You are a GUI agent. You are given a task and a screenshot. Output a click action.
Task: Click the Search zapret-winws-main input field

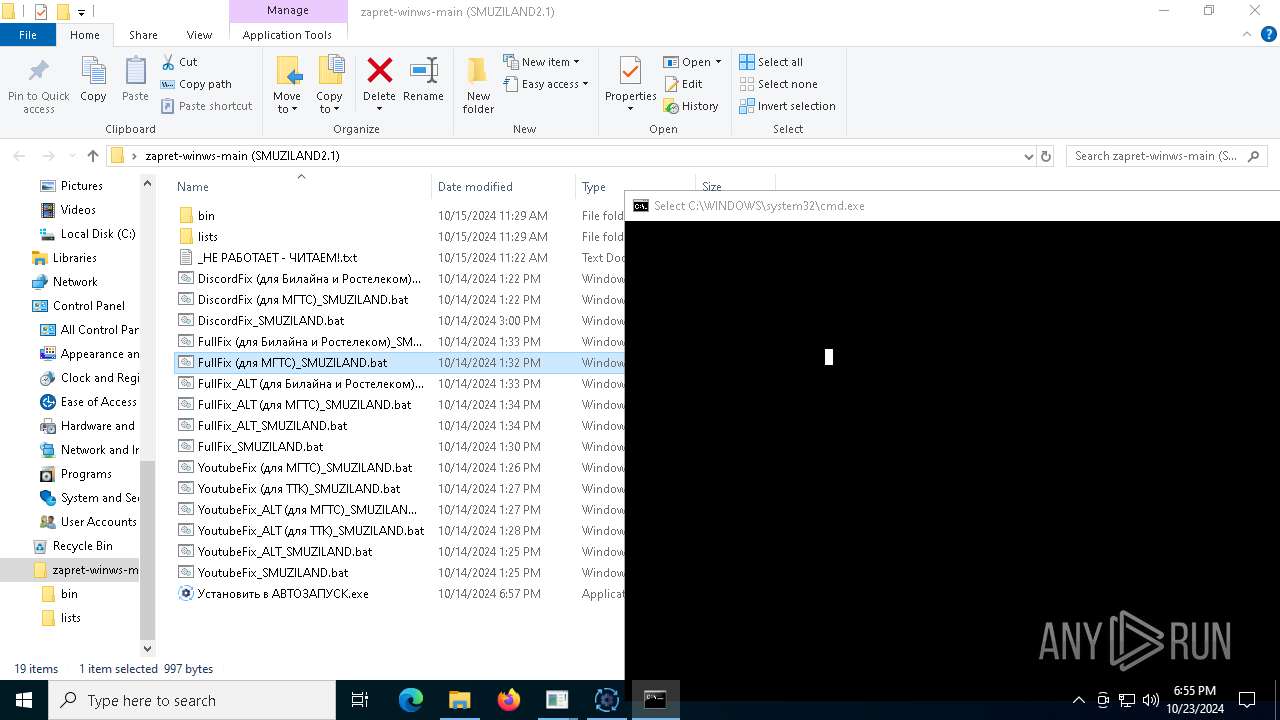(1156, 156)
